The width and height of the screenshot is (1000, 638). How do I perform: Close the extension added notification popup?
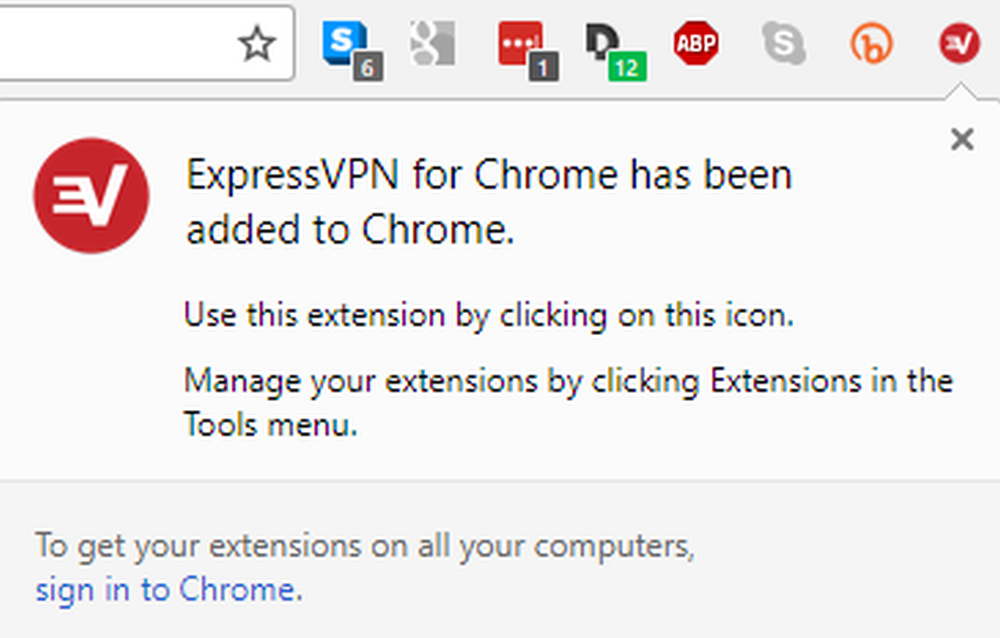(x=962, y=140)
